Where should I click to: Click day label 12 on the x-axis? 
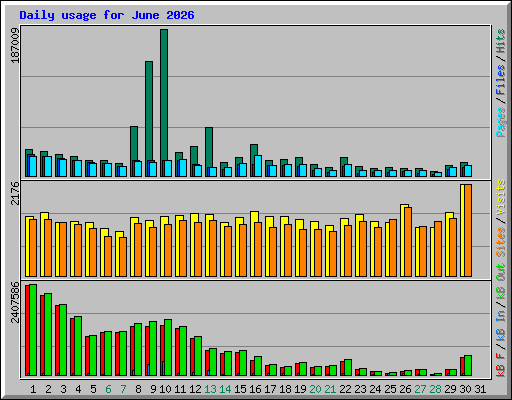195,389
